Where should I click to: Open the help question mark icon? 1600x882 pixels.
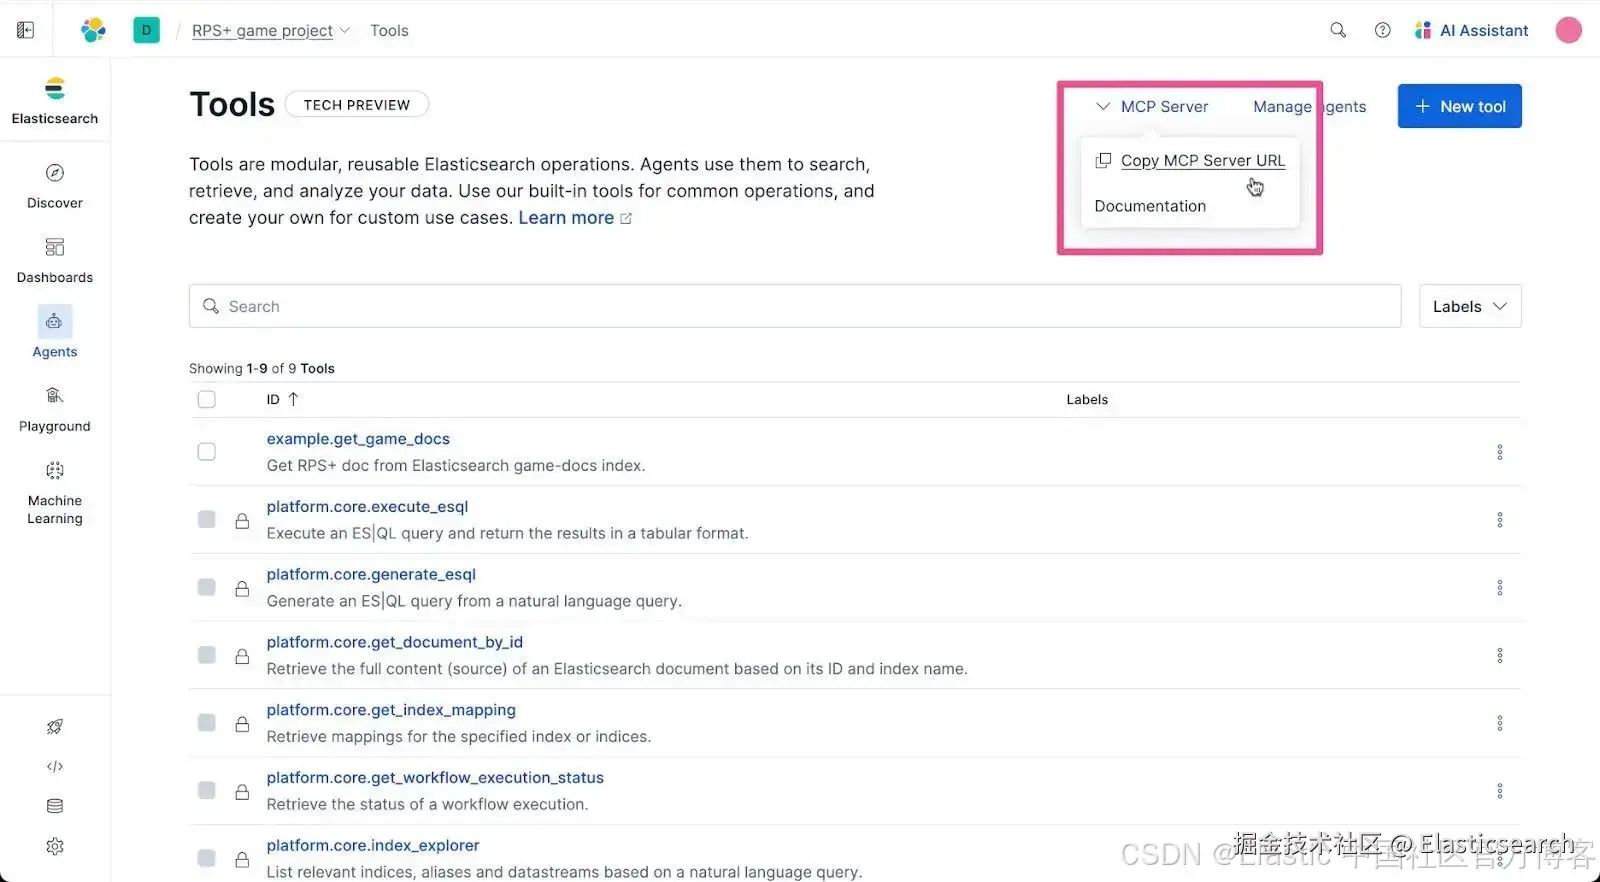[x=1383, y=30]
